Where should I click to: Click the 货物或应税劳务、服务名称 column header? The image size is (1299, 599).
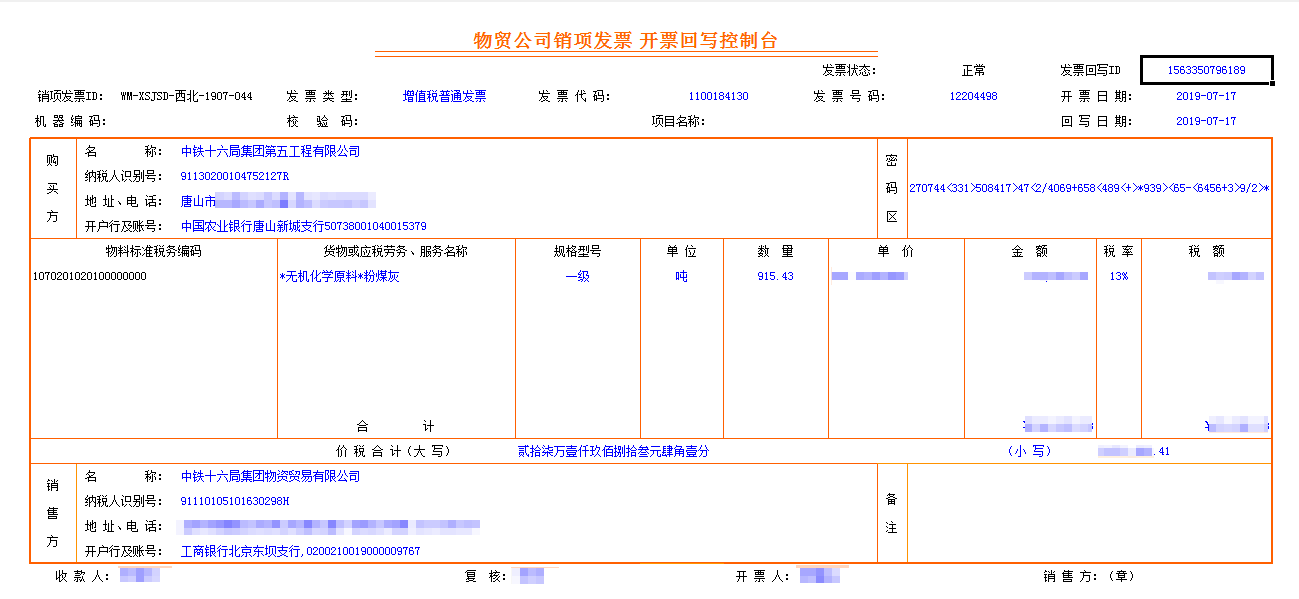pyautogui.click(x=396, y=252)
